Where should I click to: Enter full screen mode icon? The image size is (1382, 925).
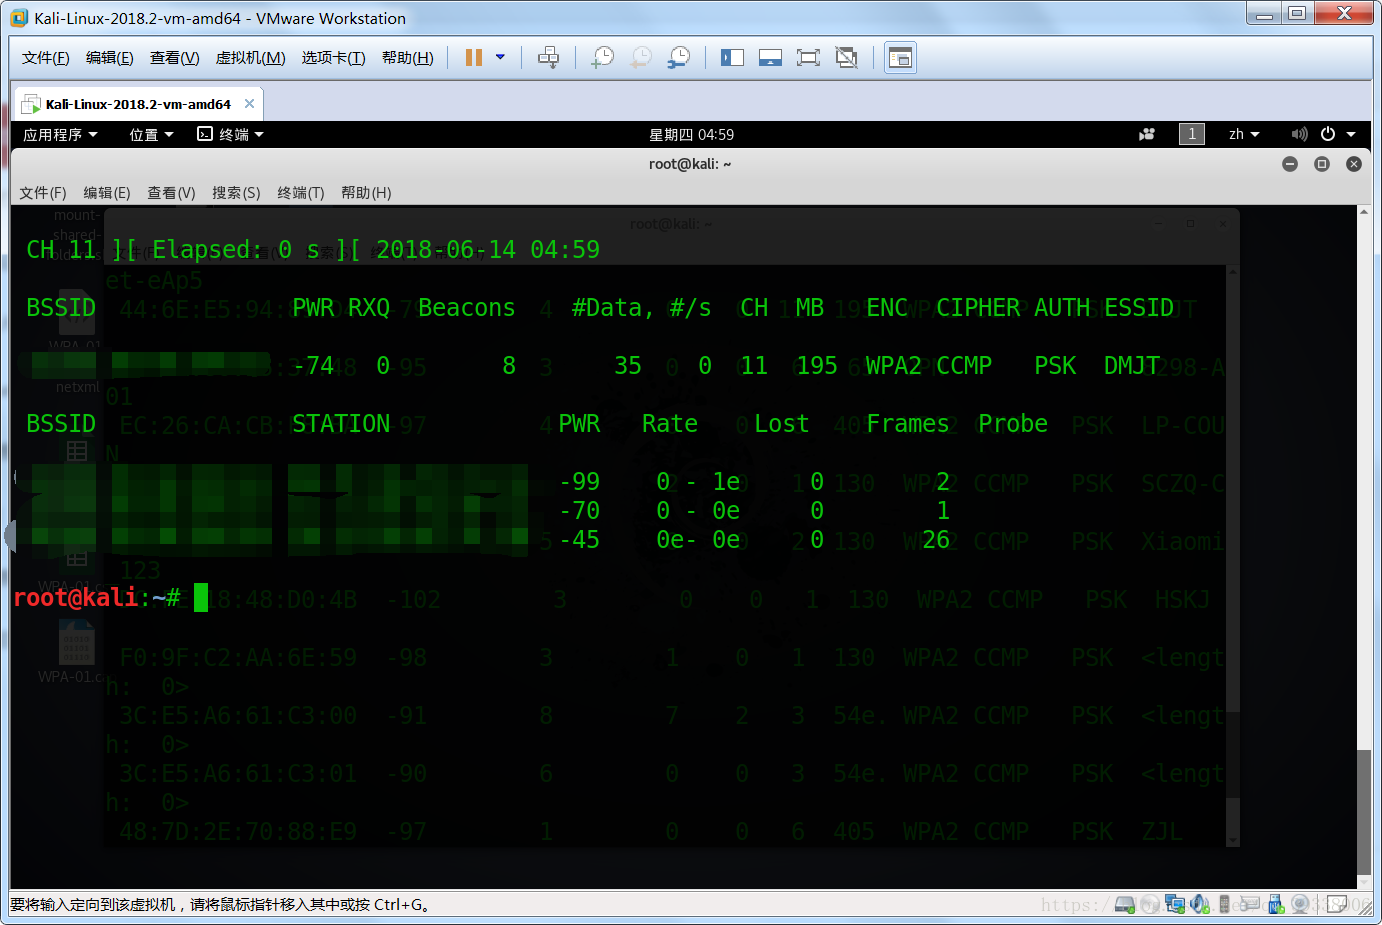pos(808,58)
